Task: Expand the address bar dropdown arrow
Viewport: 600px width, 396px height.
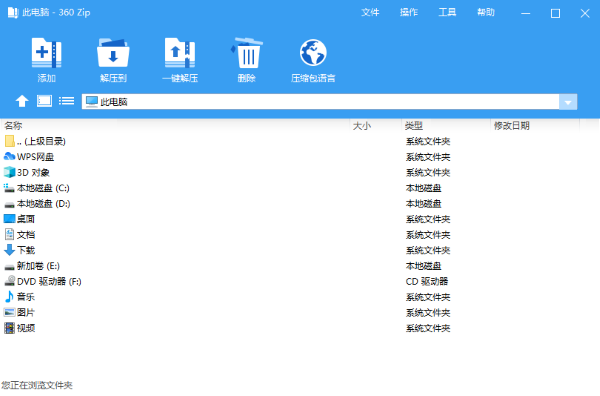Action: click(568, 102)
